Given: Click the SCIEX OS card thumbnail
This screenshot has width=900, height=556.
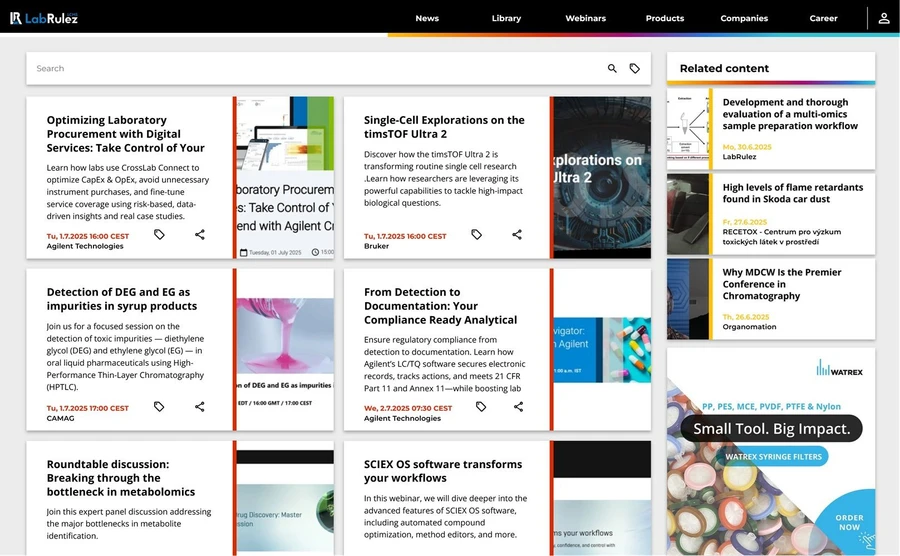Looking at the screenshot, I should (602, 498).
